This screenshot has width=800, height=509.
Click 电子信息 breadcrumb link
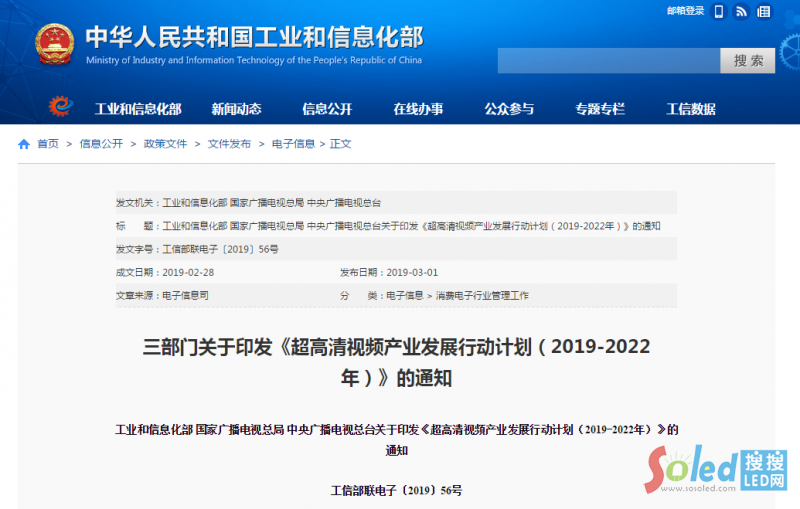click(x=293, y=144)
